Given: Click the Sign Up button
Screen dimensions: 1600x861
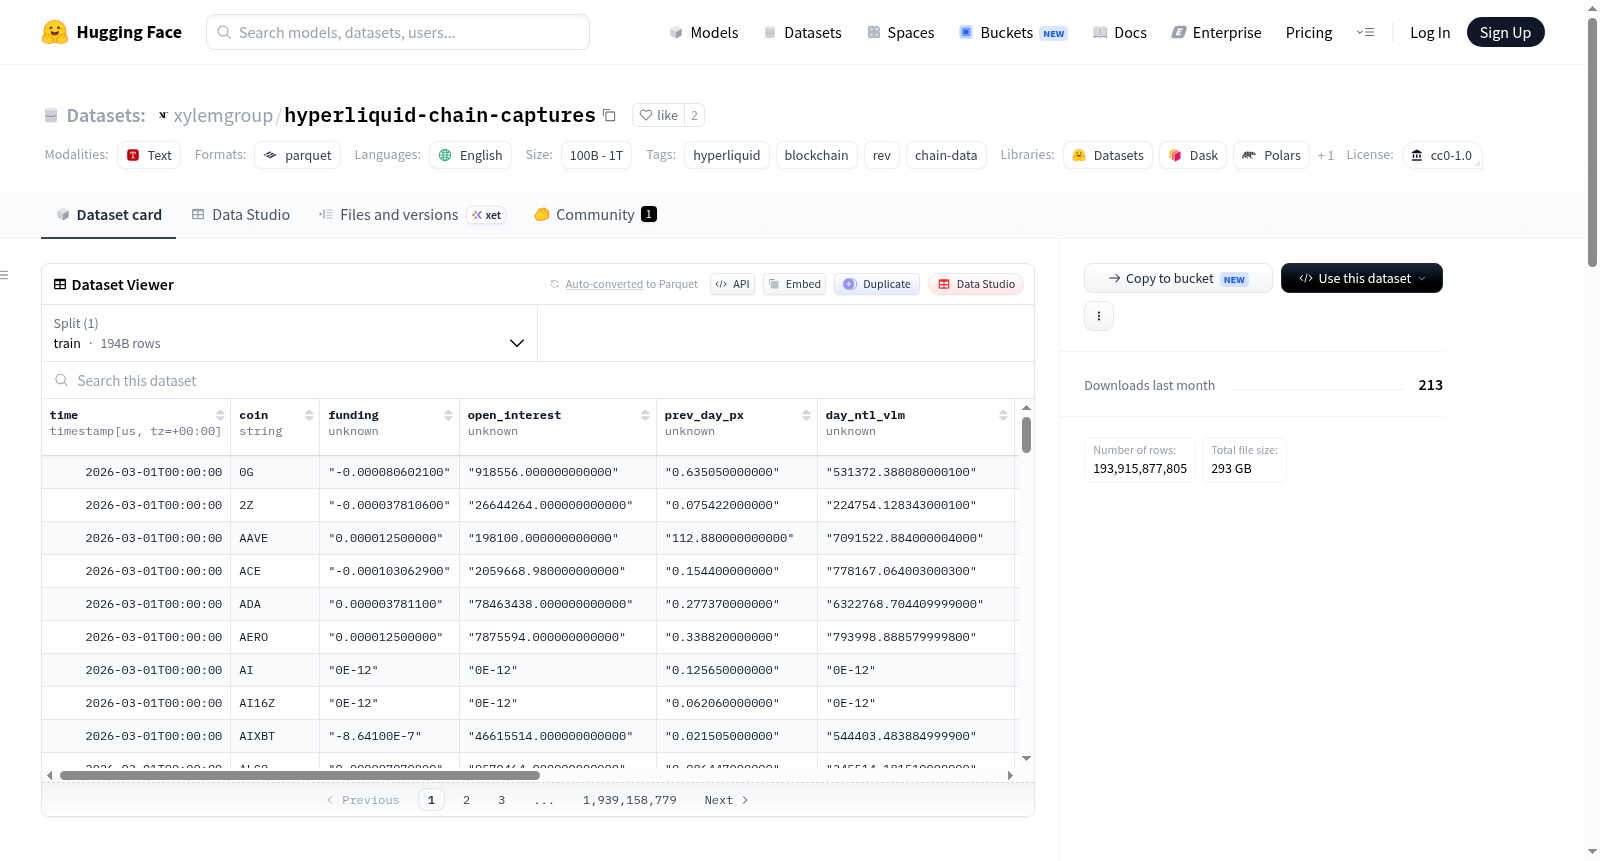Looking at the screenshot, I should (x=1505, y=32).
